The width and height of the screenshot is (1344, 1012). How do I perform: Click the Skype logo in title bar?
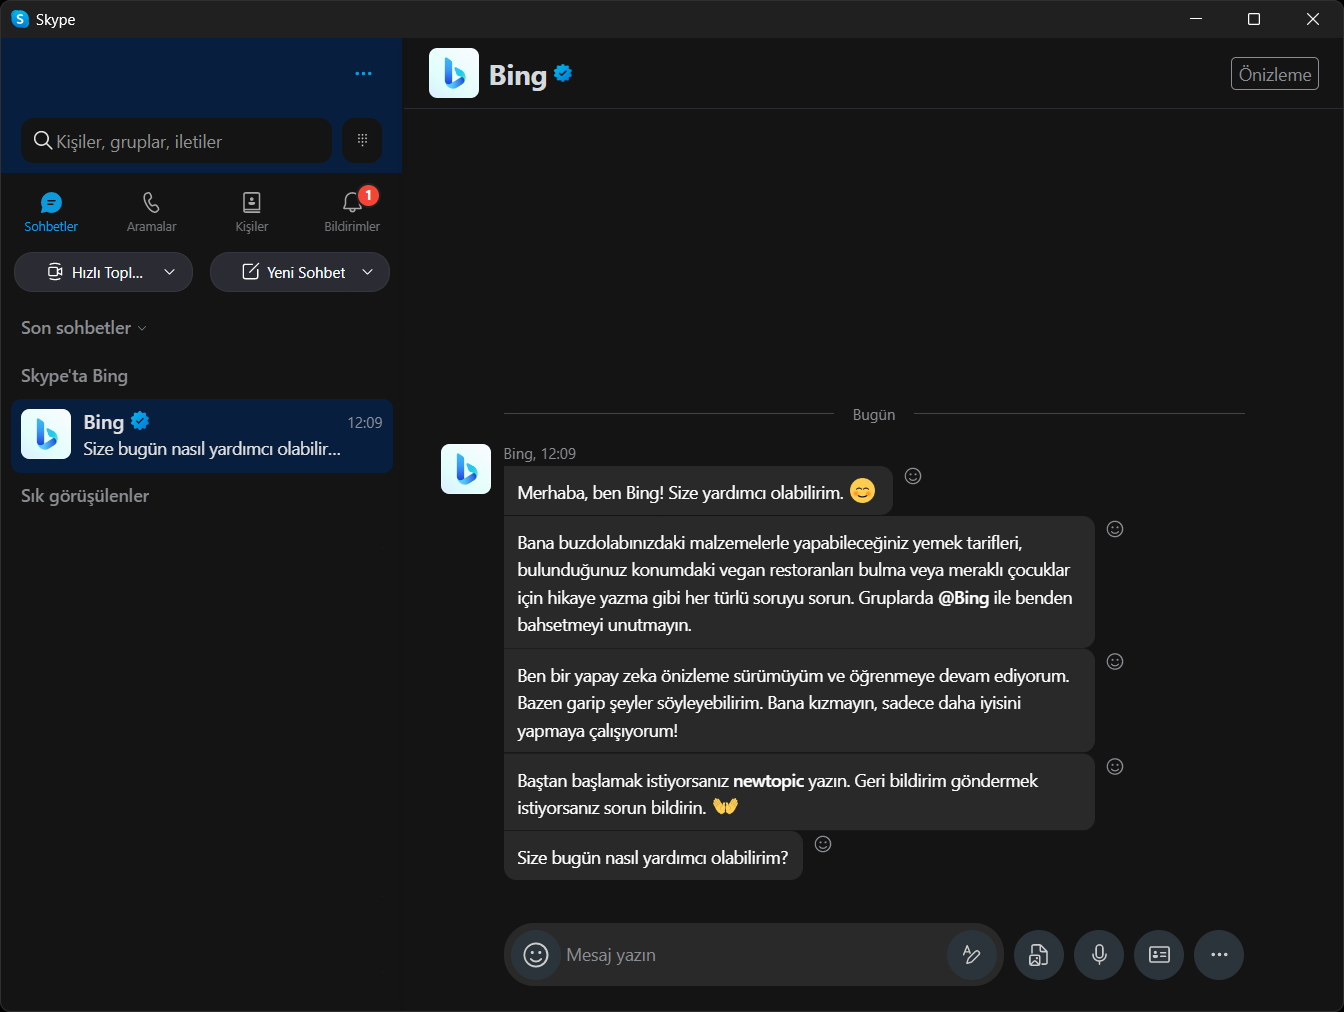(x=20, y=19)
